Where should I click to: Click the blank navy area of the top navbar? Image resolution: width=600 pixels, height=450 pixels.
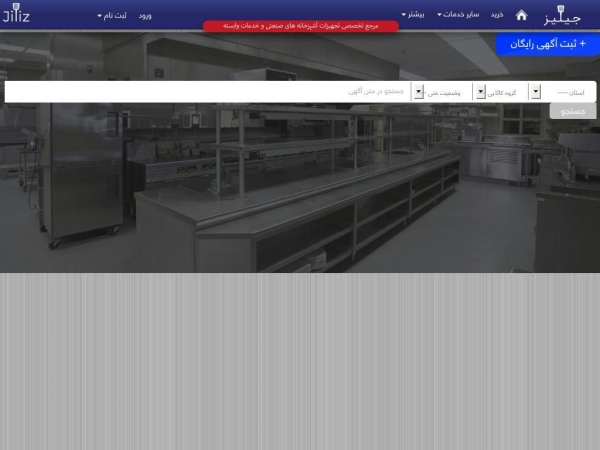tap(250, 10)
